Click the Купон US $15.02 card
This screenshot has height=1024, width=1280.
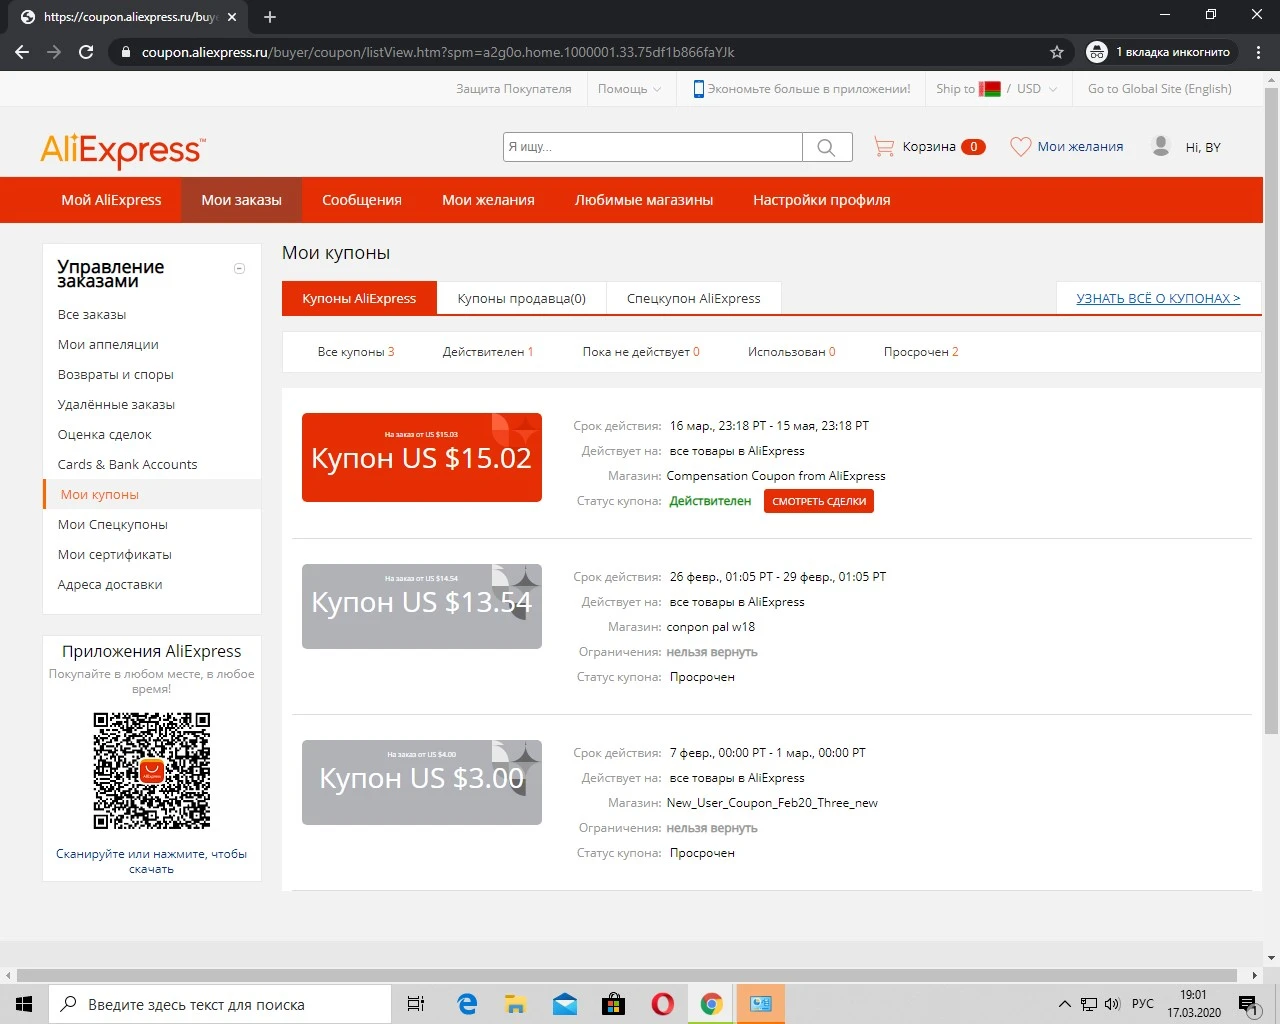coord(422,457)
